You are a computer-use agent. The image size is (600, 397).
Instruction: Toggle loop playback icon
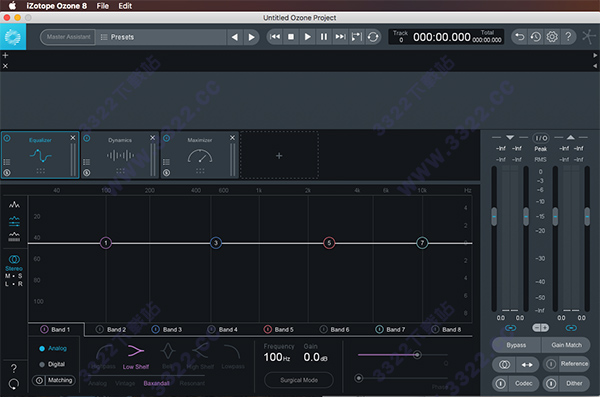pos(373,37)
